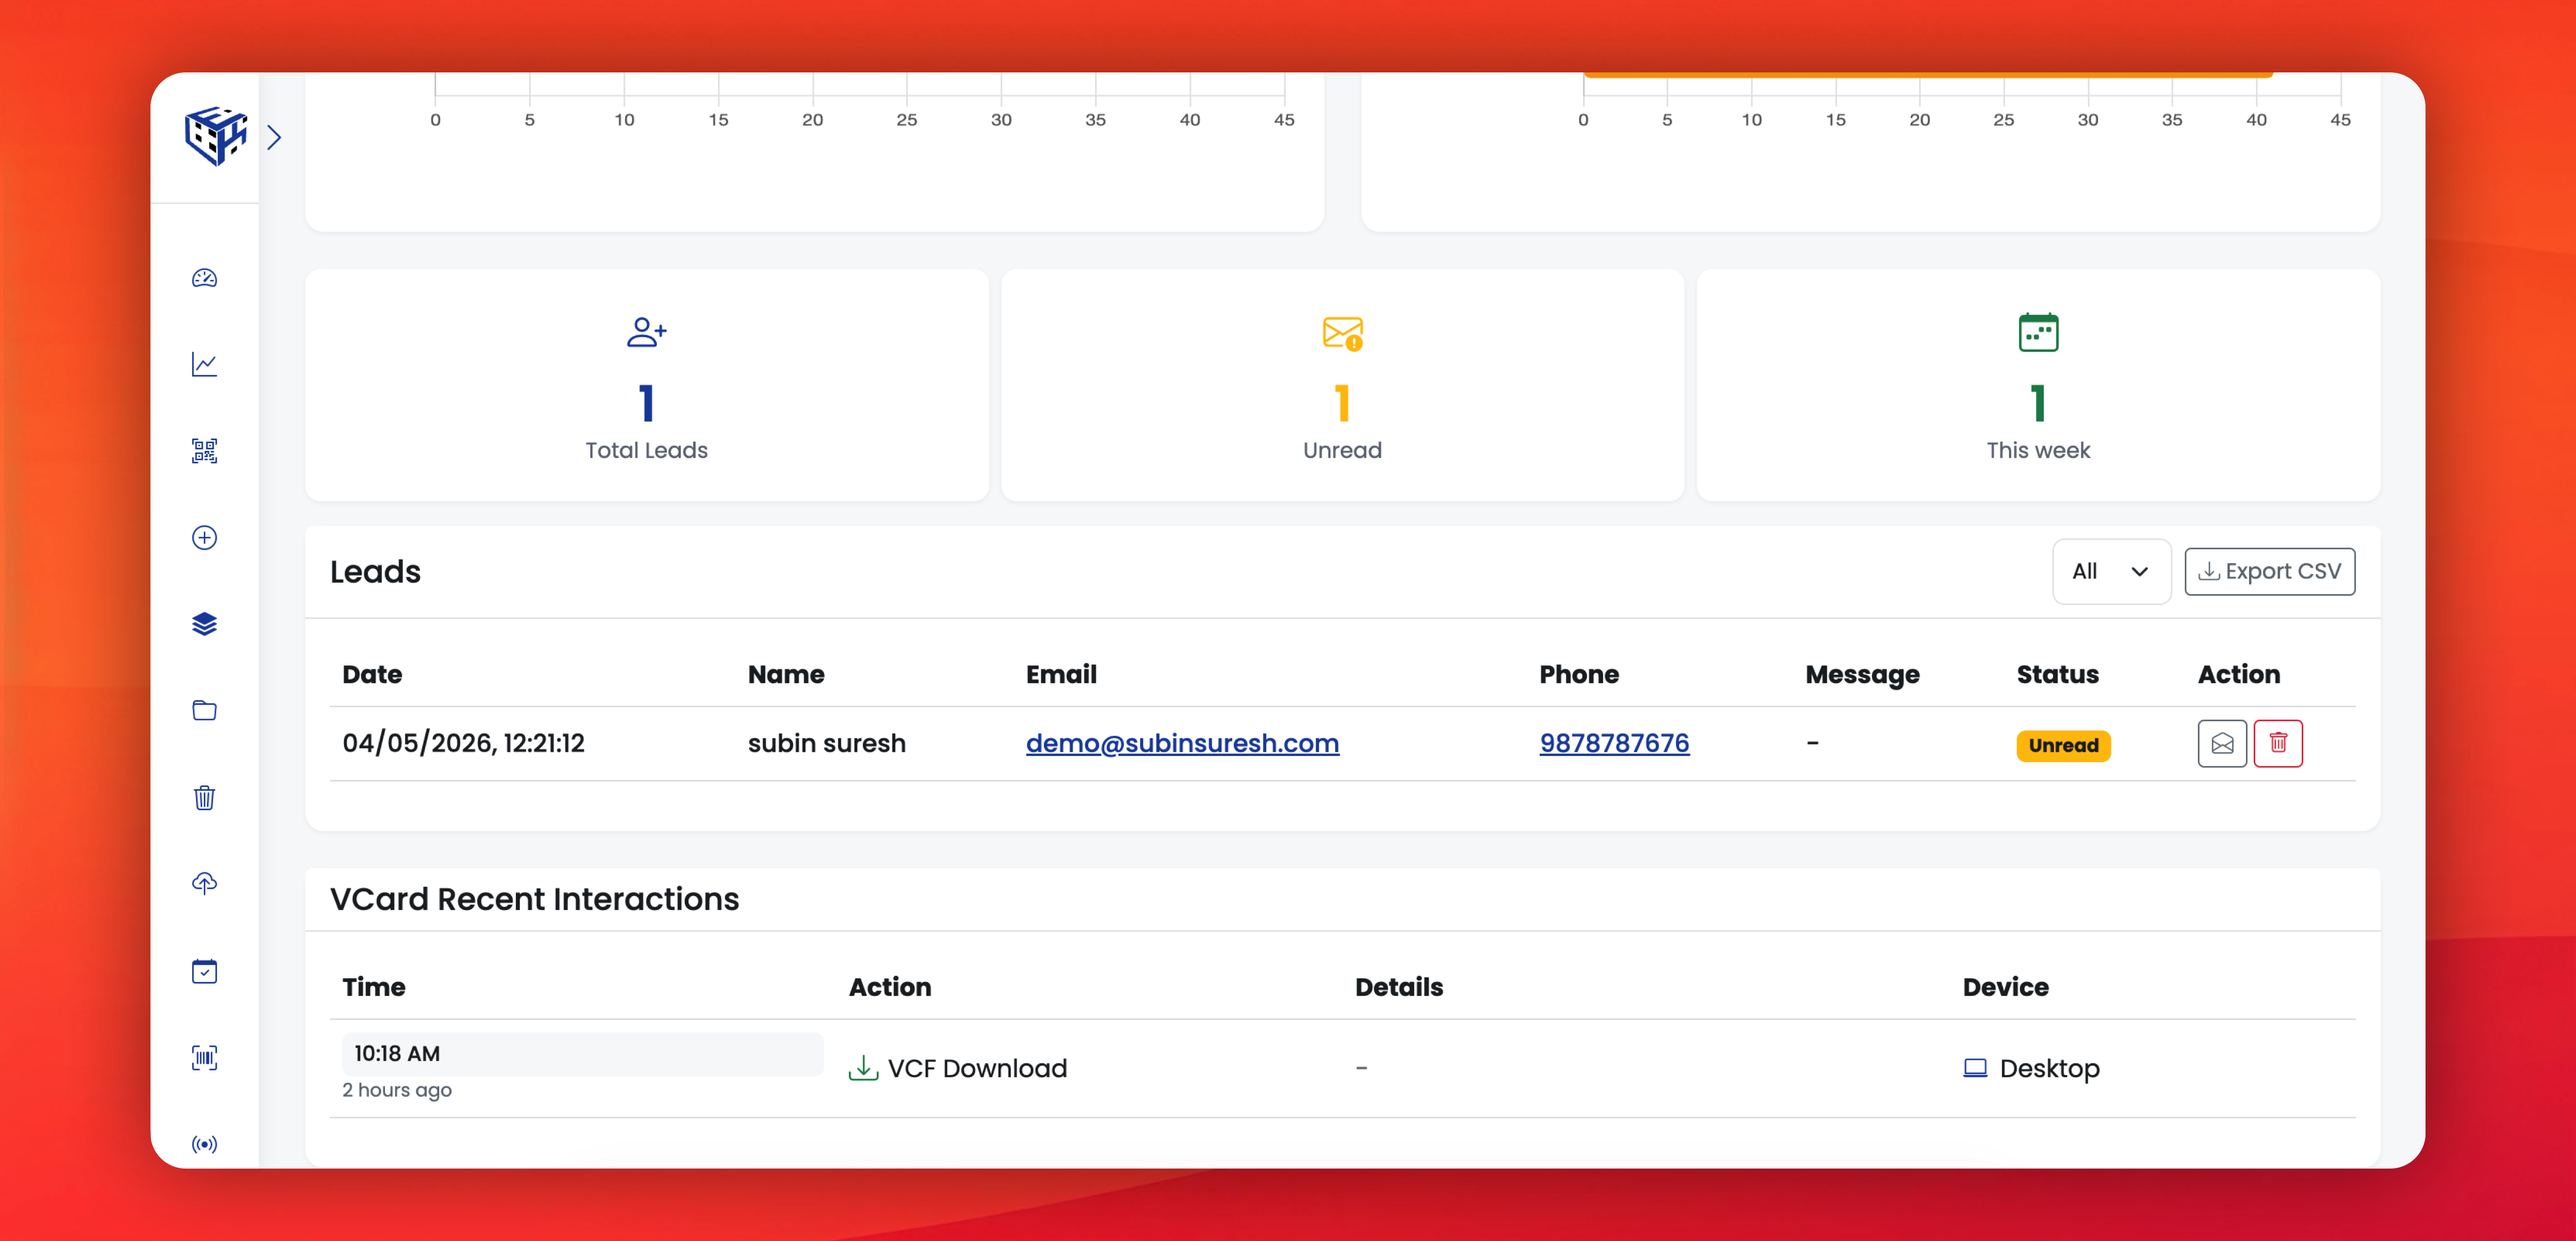Viewport: 2576px width, 1241px height.
Task: Open the barcode scanner sidebar icon
Action: (x=204, y=1058)
